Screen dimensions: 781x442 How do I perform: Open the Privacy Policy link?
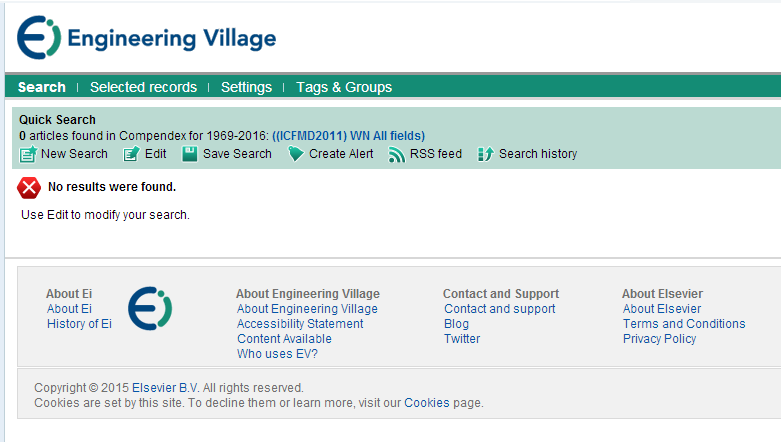(x=659, y=339)
